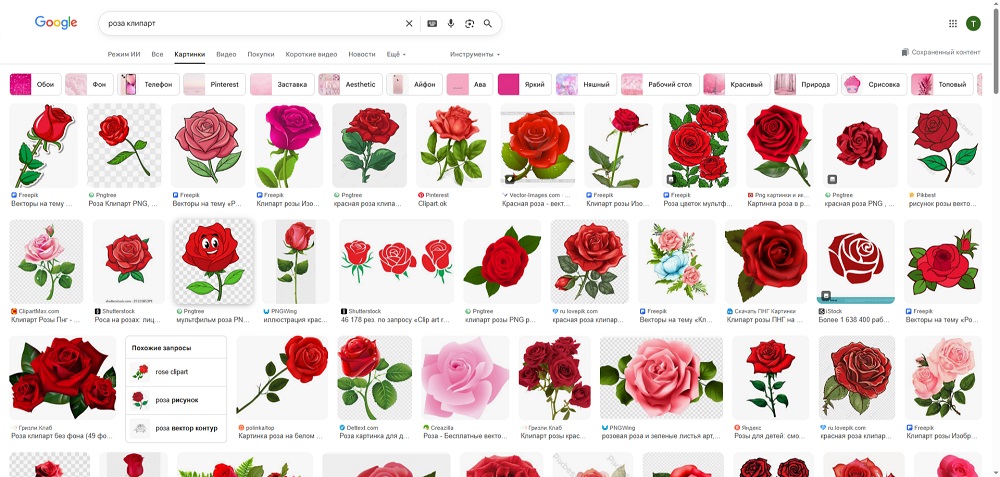Open the Покупки tab
This screenshot has height=477, width=1000.
261,54
